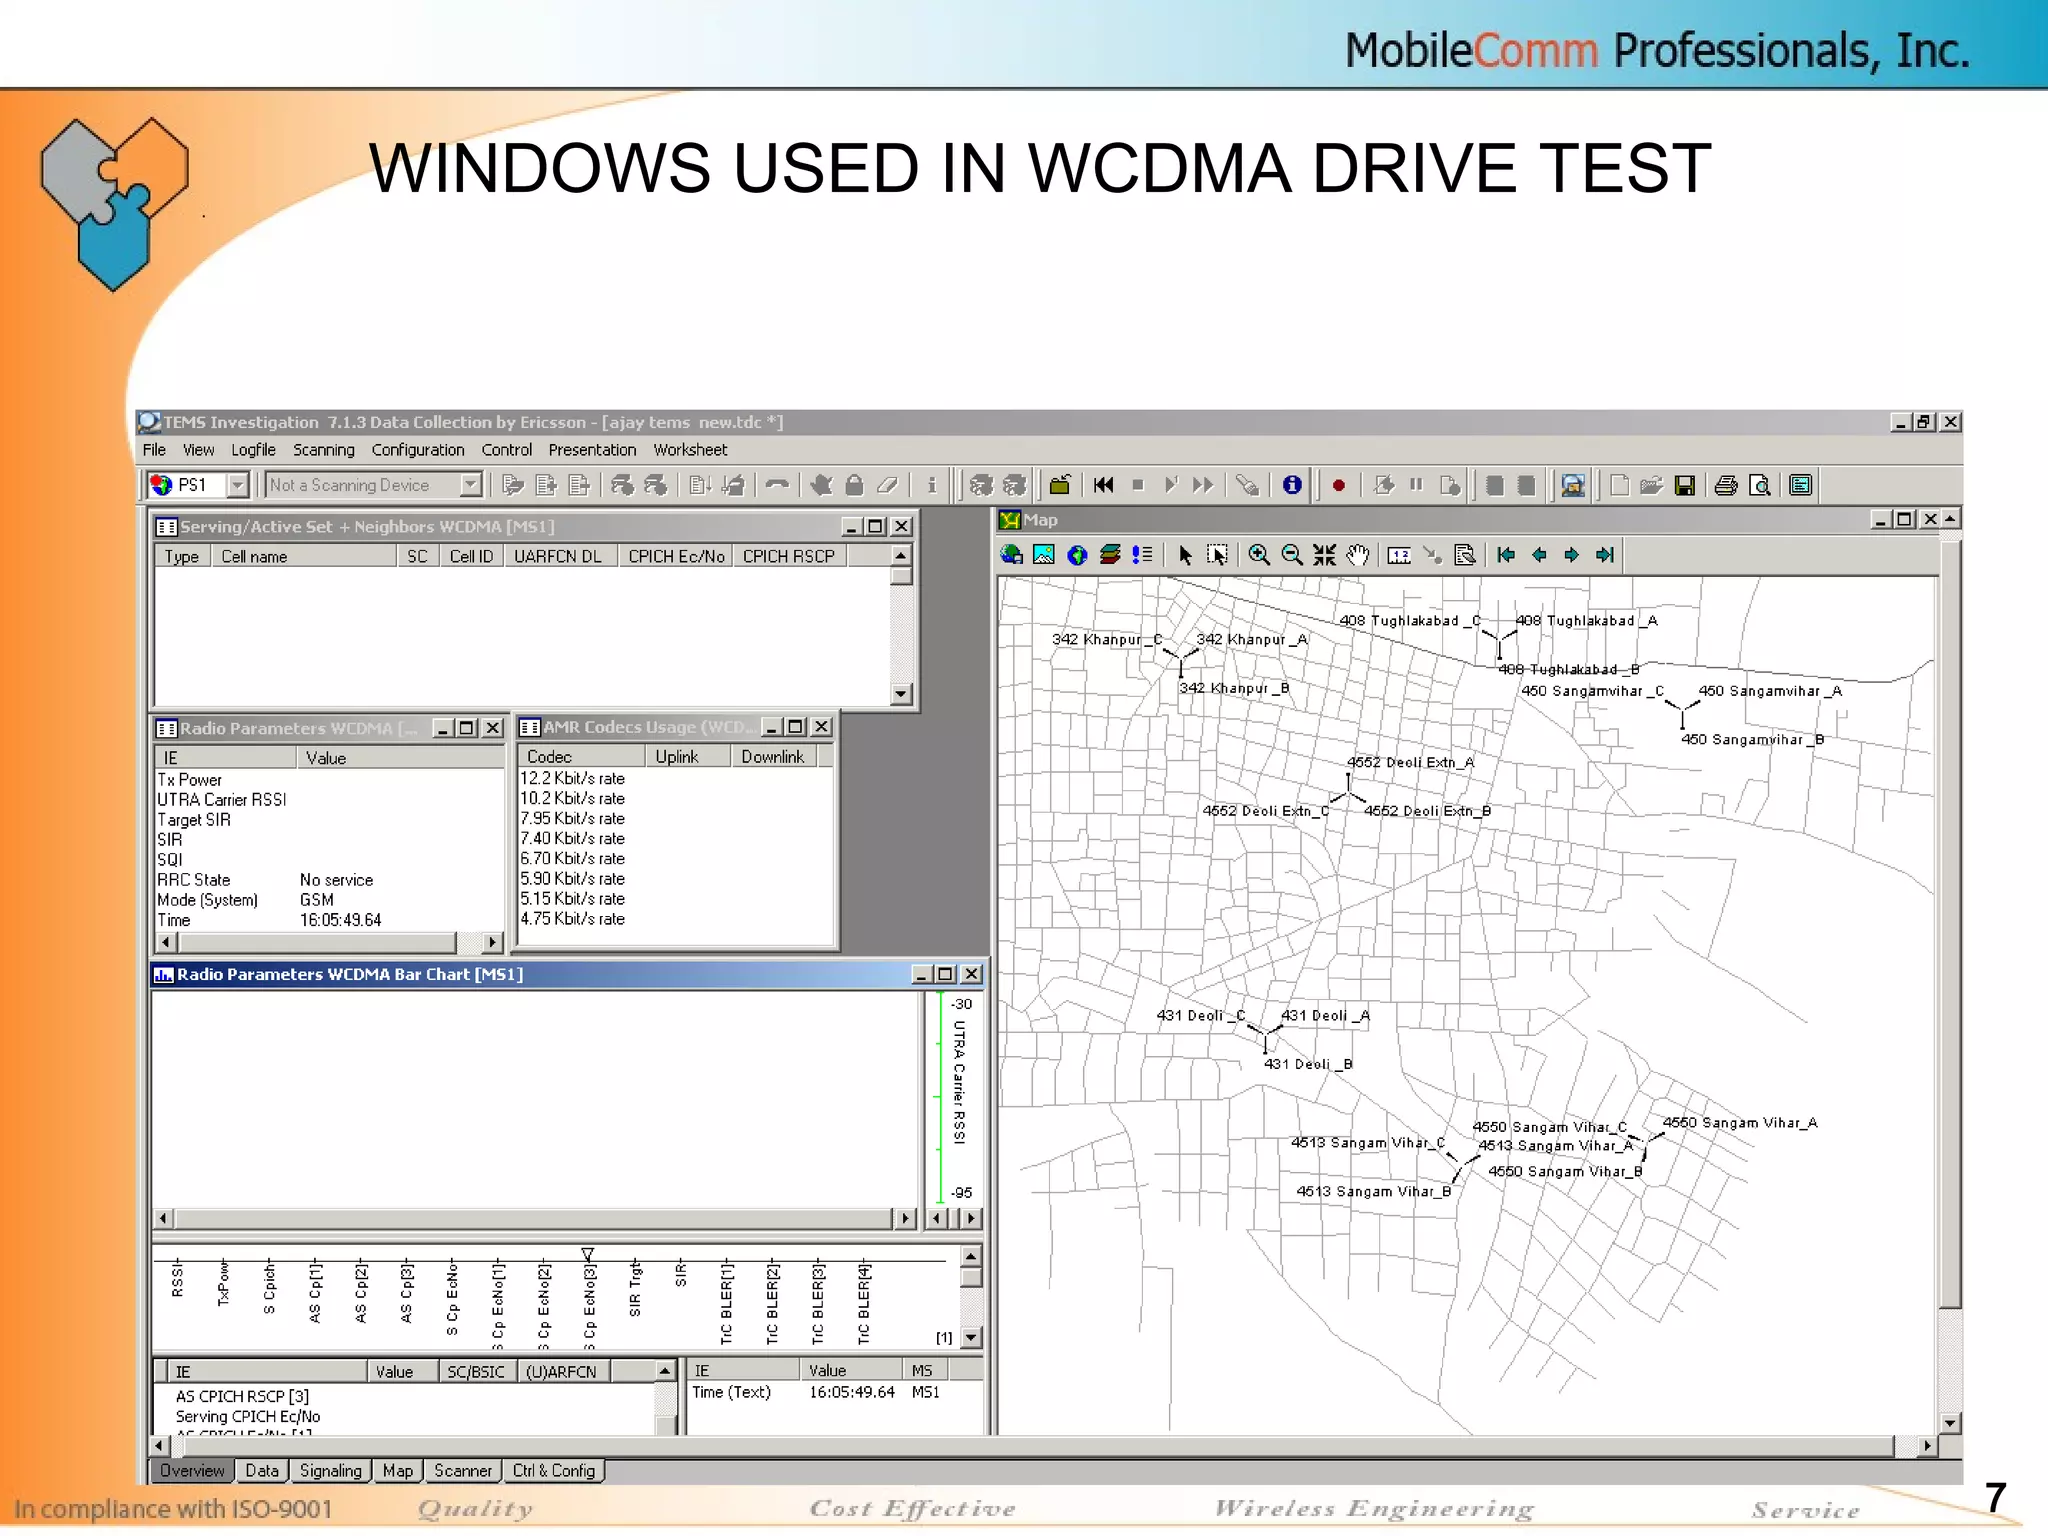The image size is (2048, 1536).
Task: Click the Open folder icon in toolbar
Action: [x=1651, y=486]
